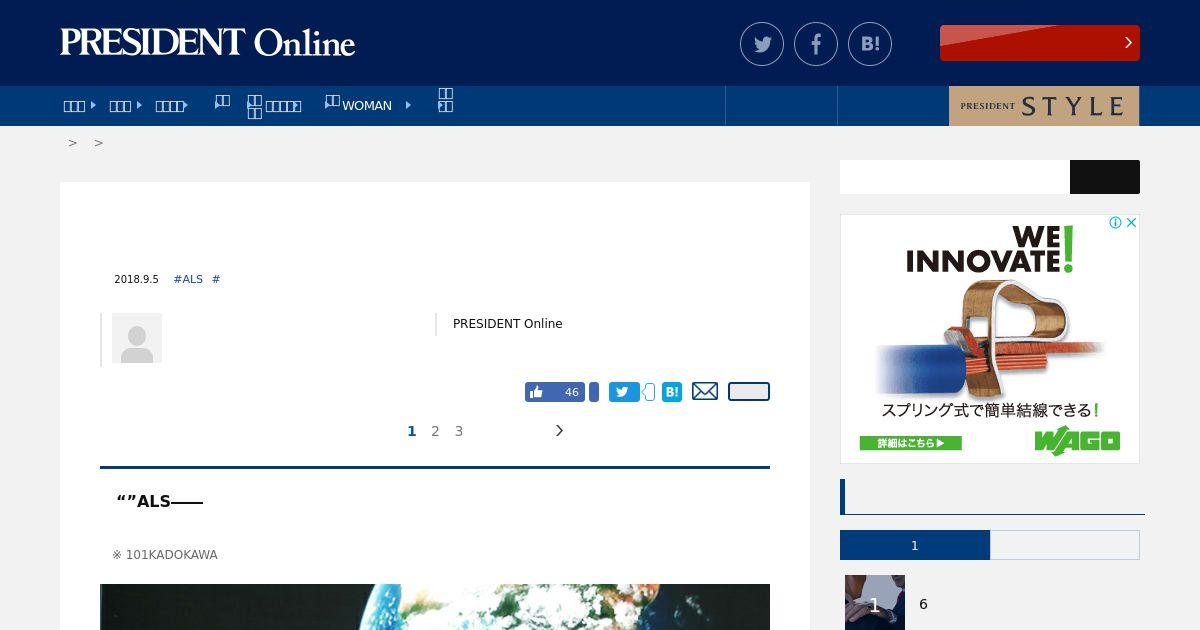Click the Hatena B! icon in the header
Screen dimensions: 1200x630
[870, 44]
